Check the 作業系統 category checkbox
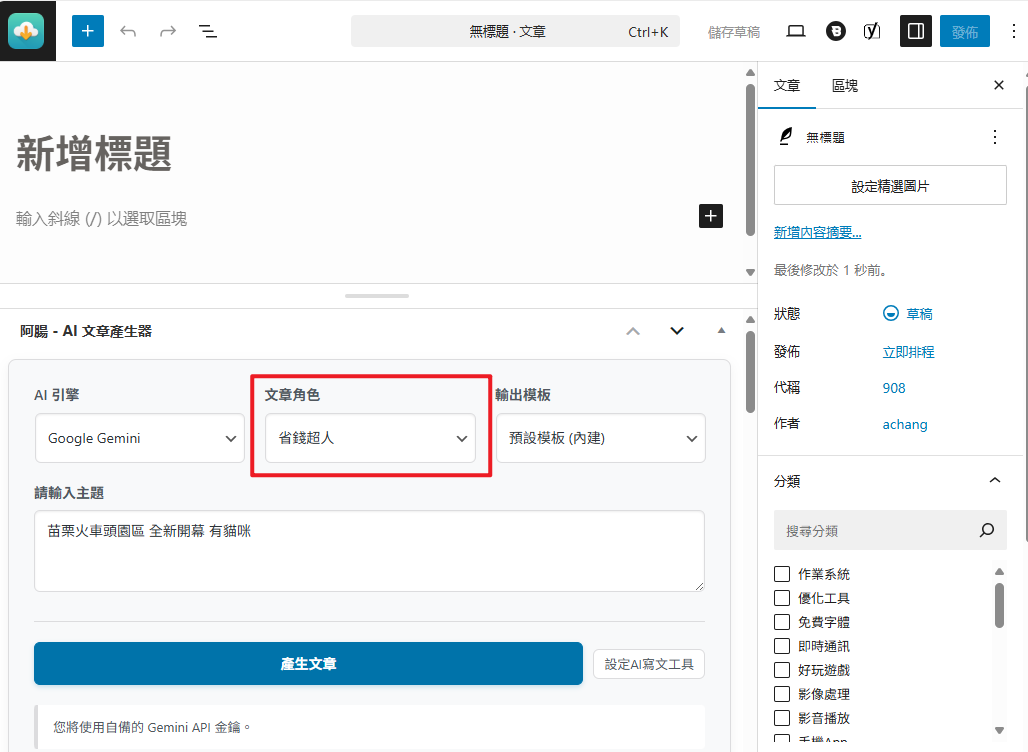 782,574
